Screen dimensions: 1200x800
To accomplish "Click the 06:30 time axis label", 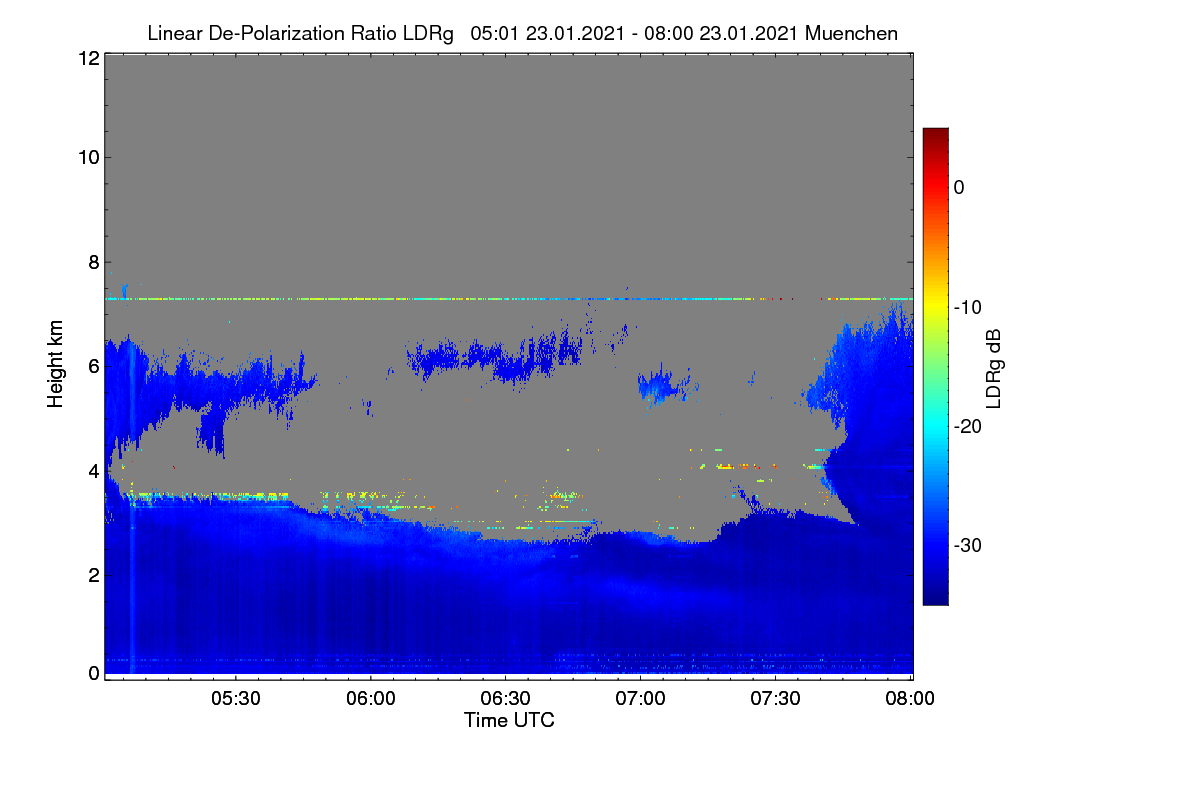I will tap(506, 700).
